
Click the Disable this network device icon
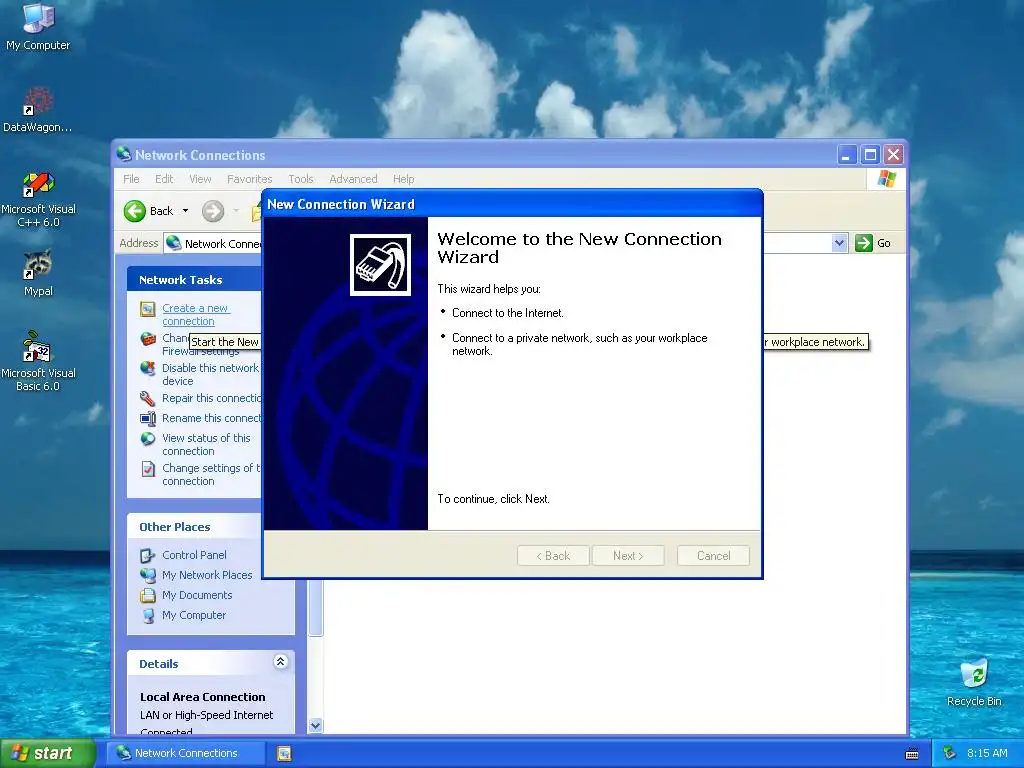148,368
